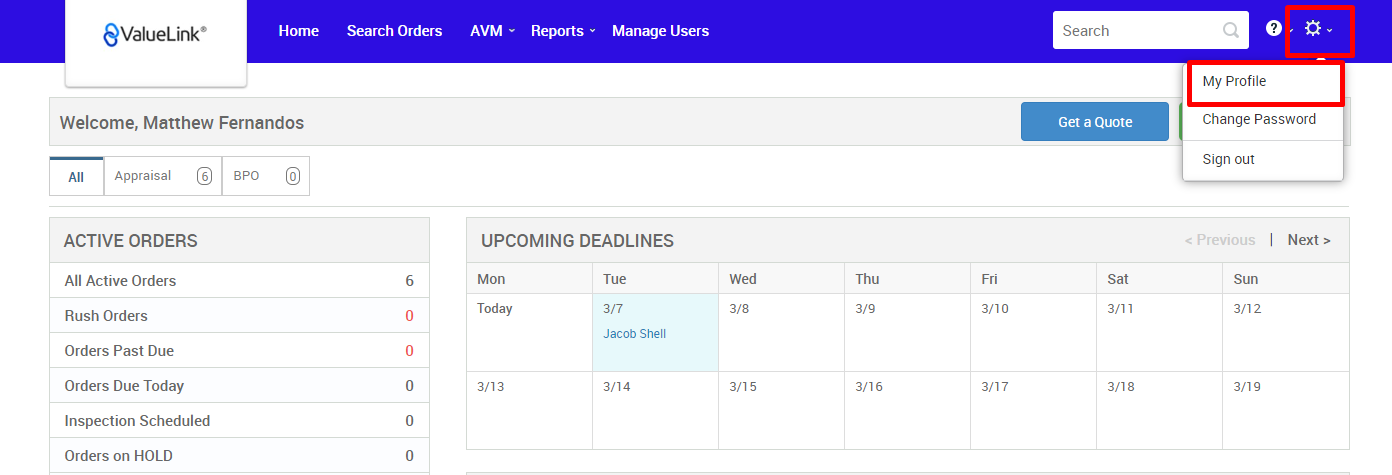Select the All orders tab
Viewport: 1392px width, 475px height.
pyautogui.click(x=76, y=177)
